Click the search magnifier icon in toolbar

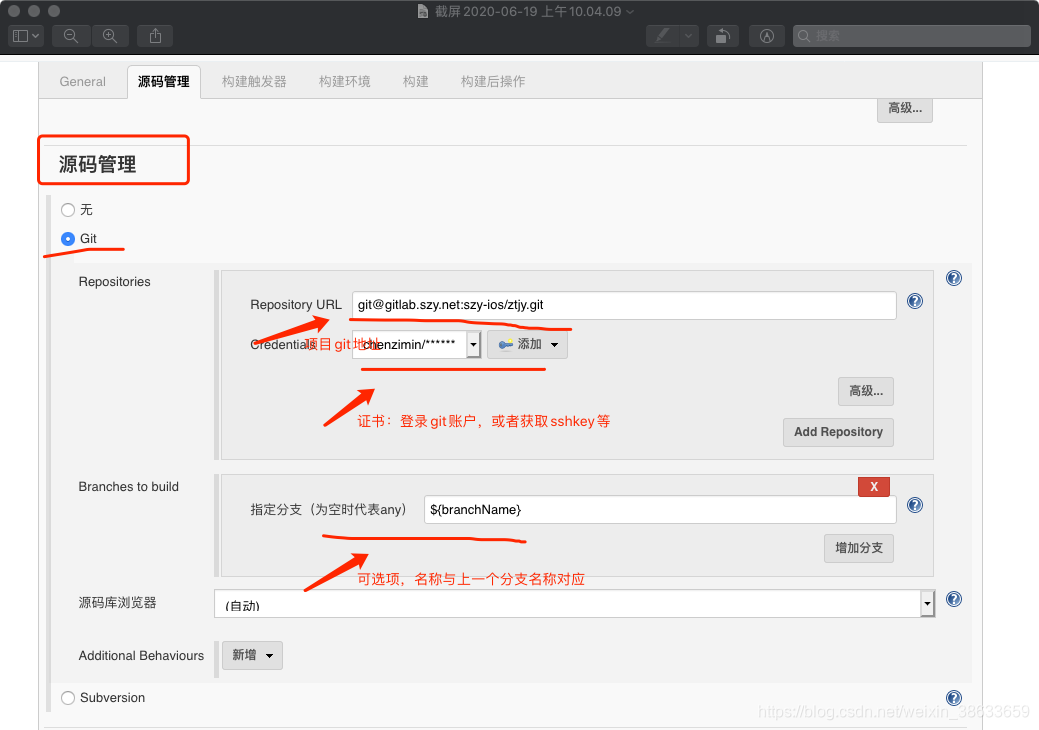(x=804, y=36)
